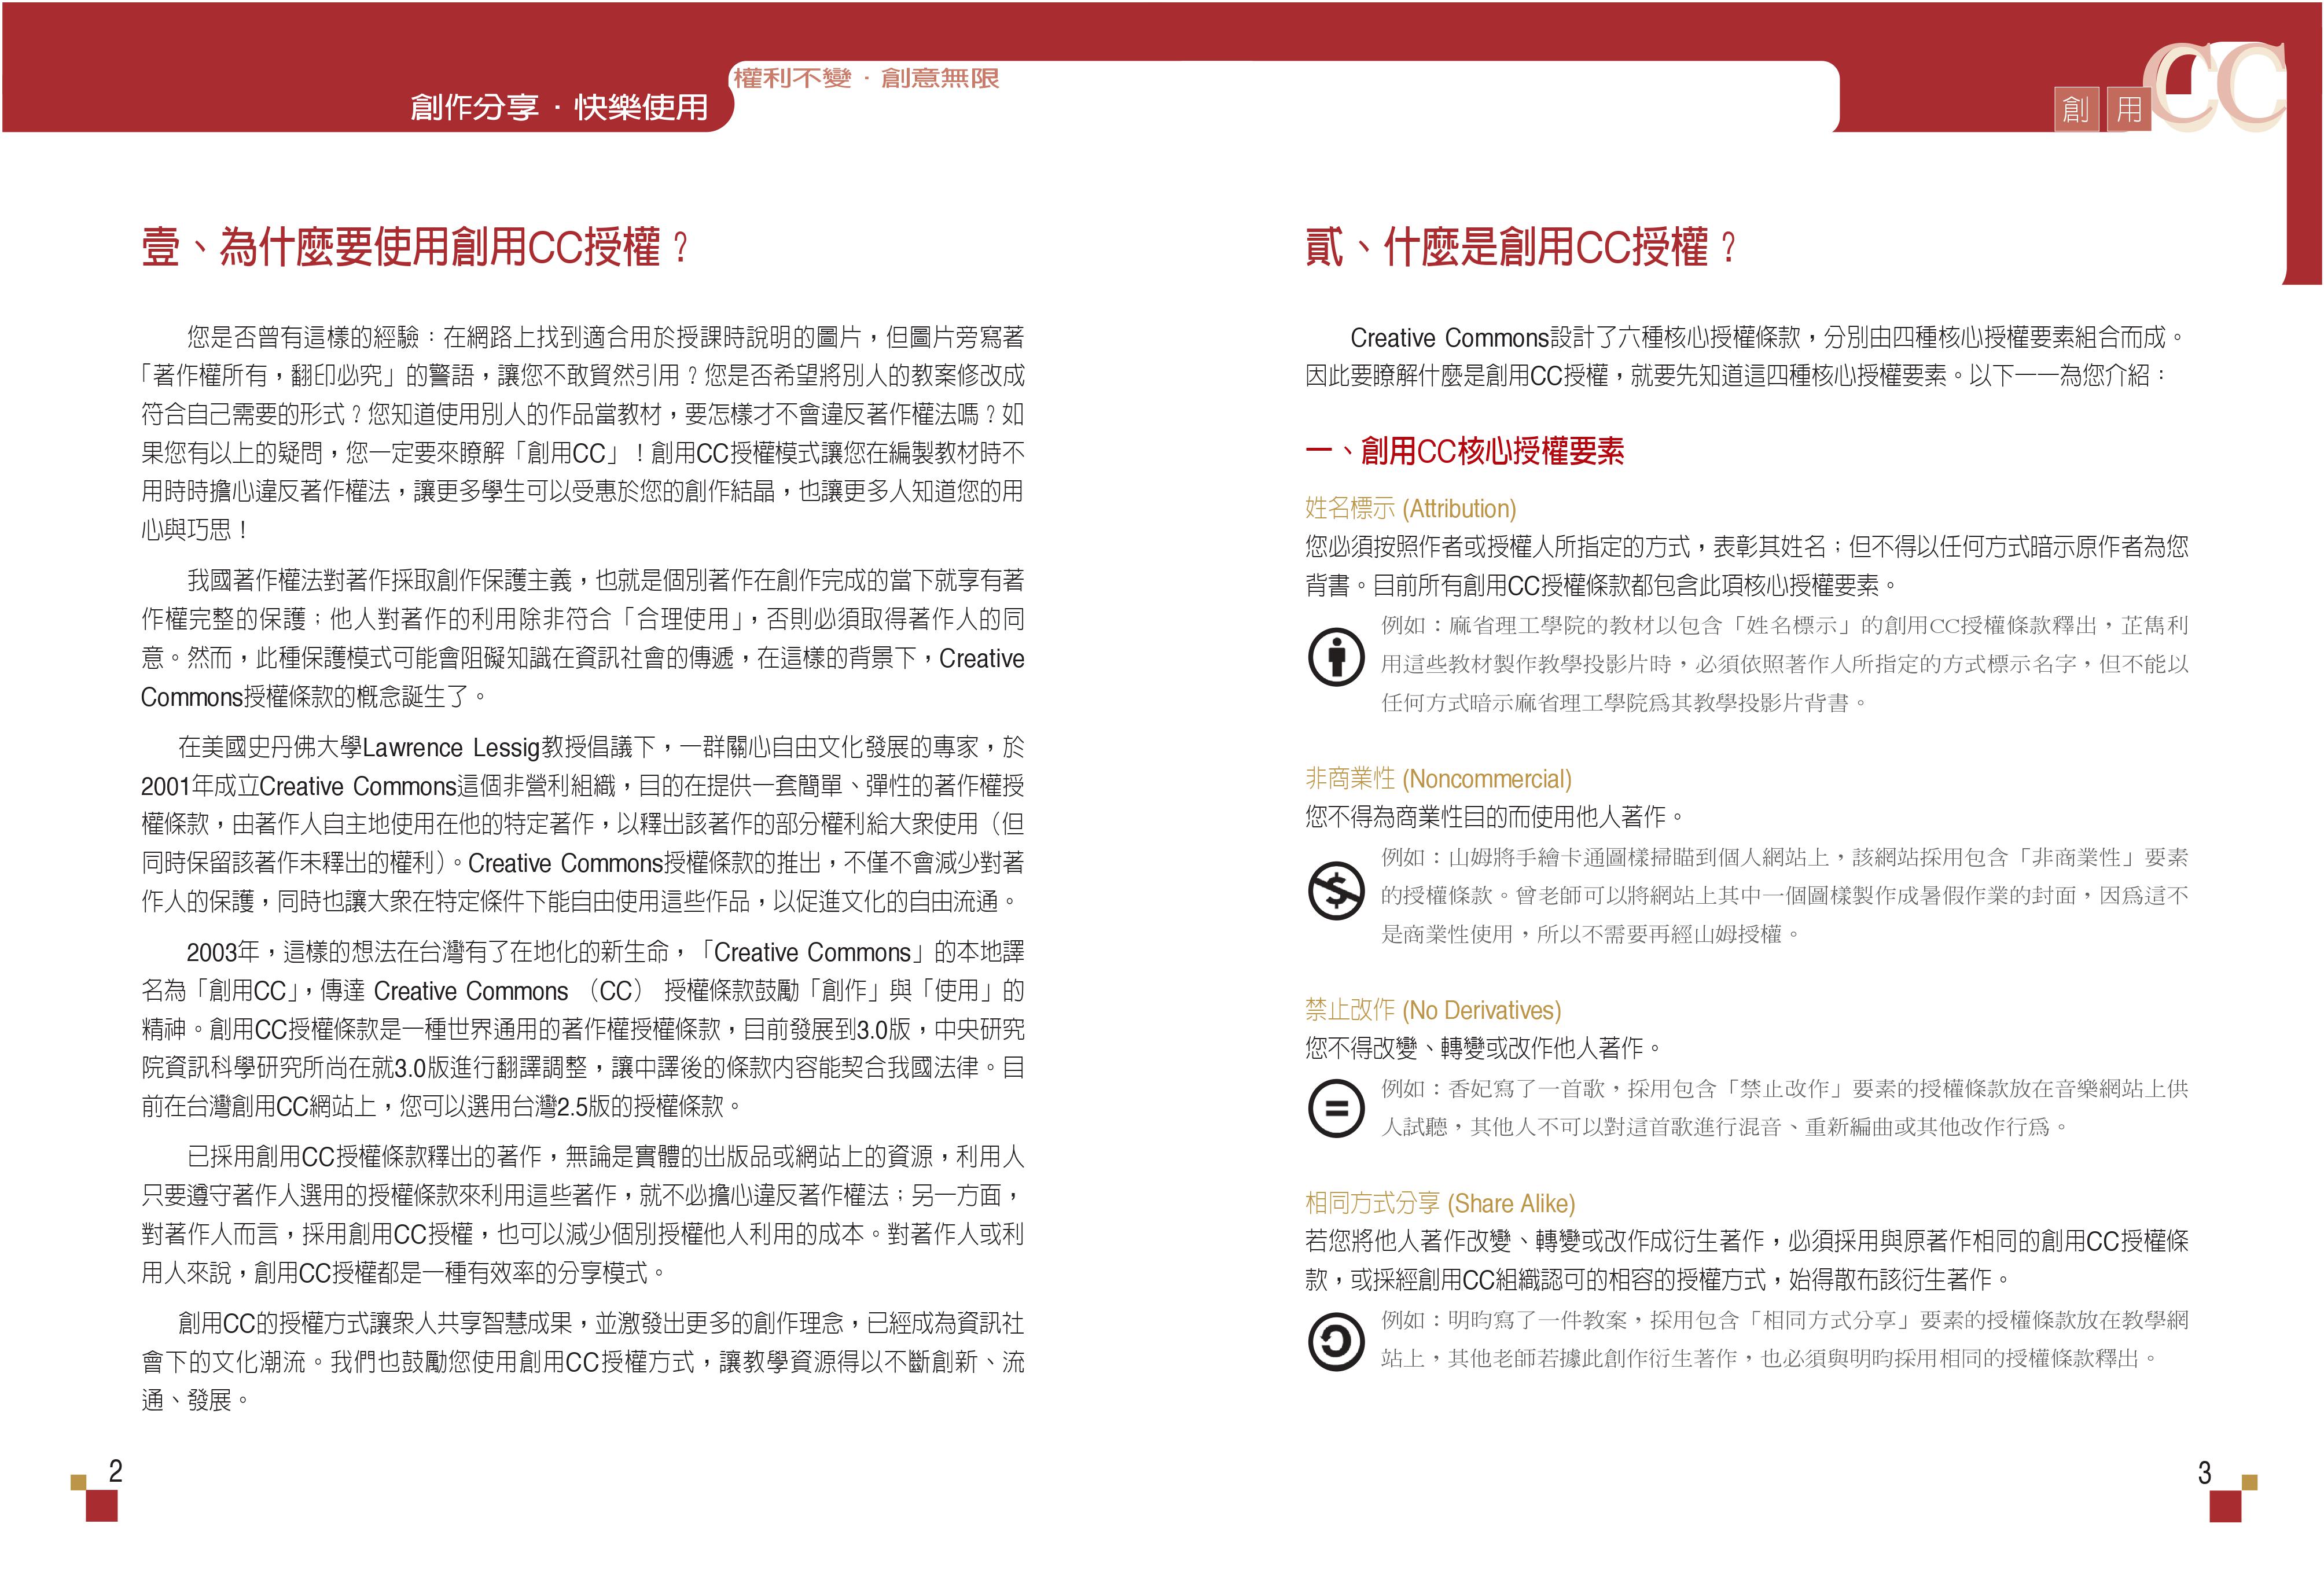Click the short line 心與巧思！
The width and height of the screenshot is (2324, 1572).
pos(195,530)
